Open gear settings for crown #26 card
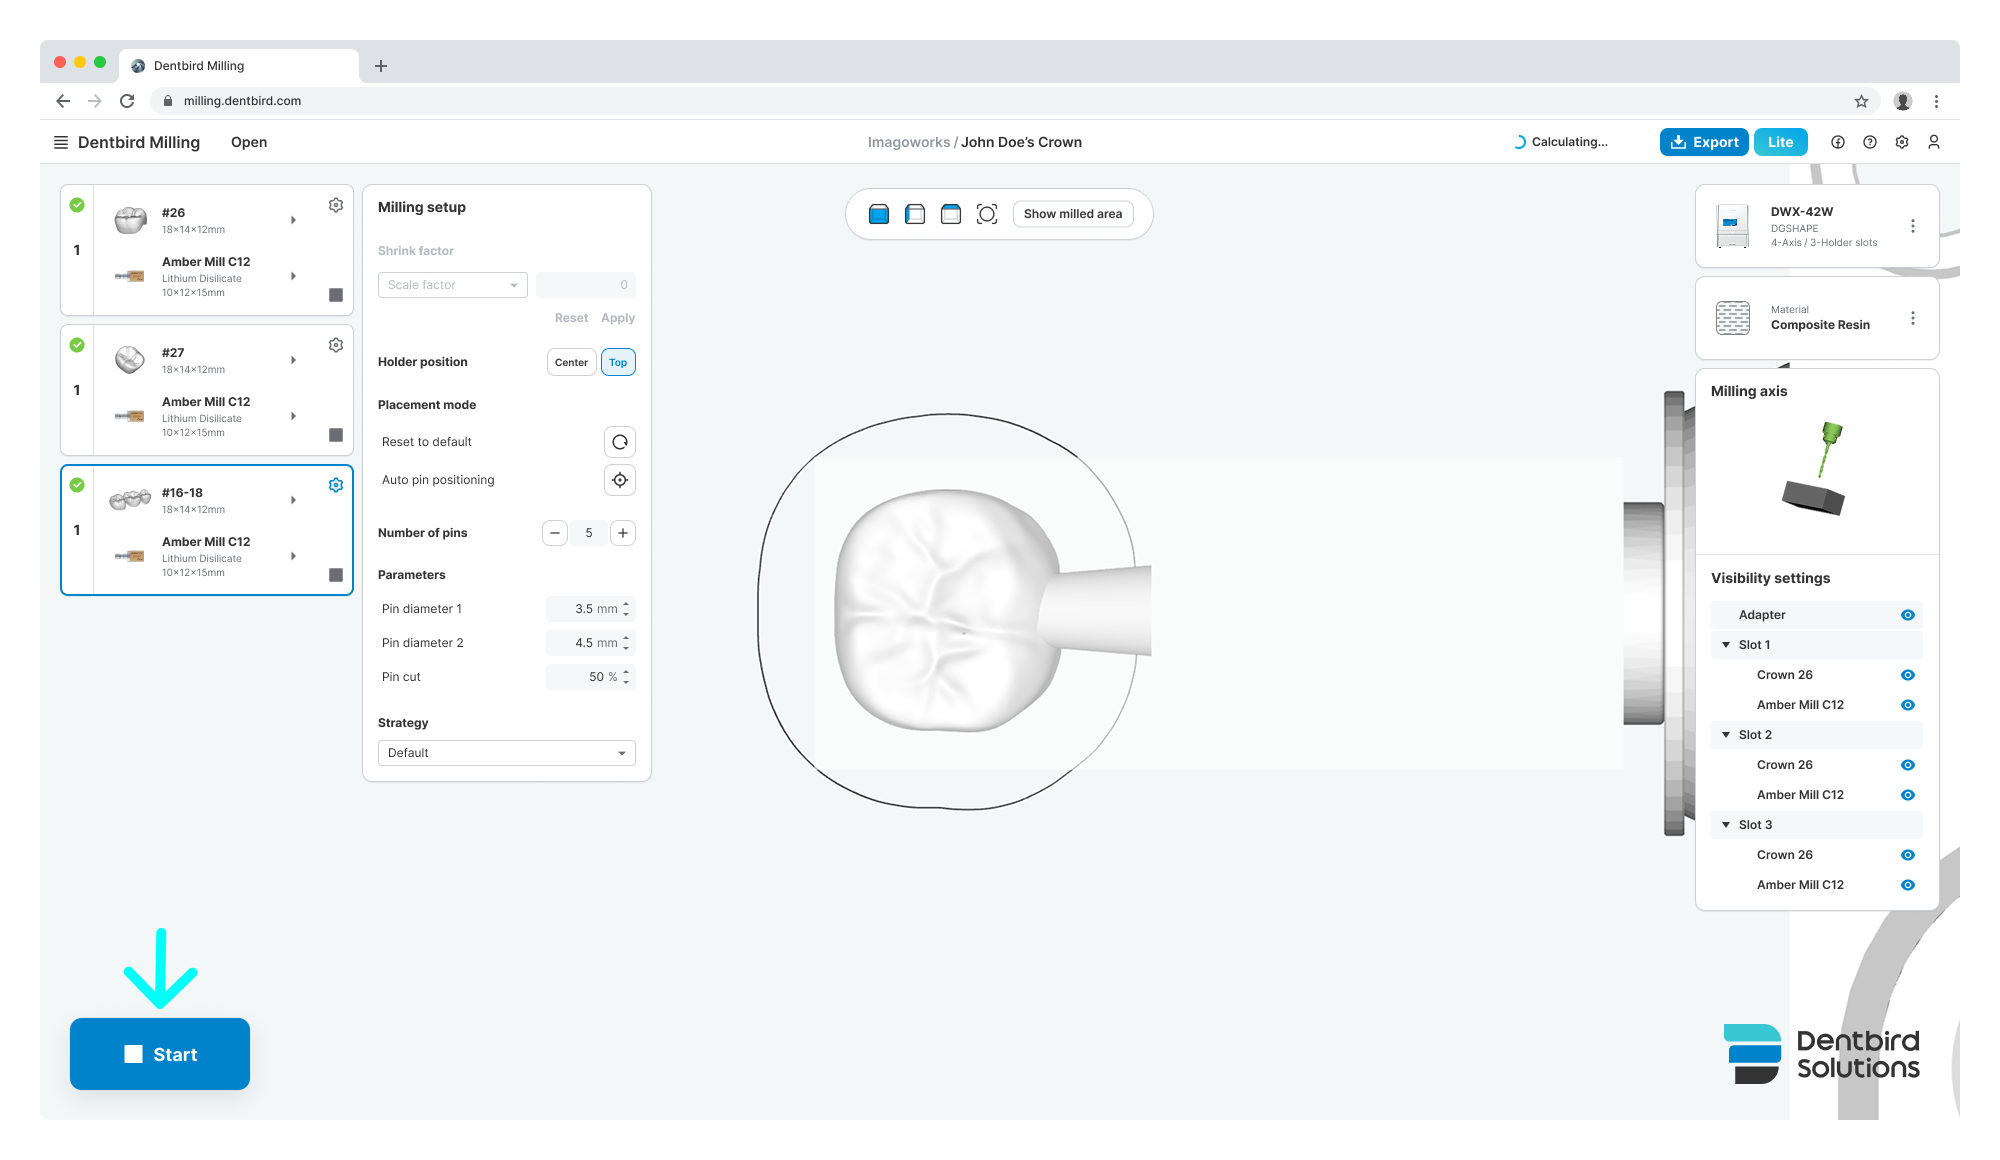The width and height of the screenshot is (2000, 1160). point(336,205)
